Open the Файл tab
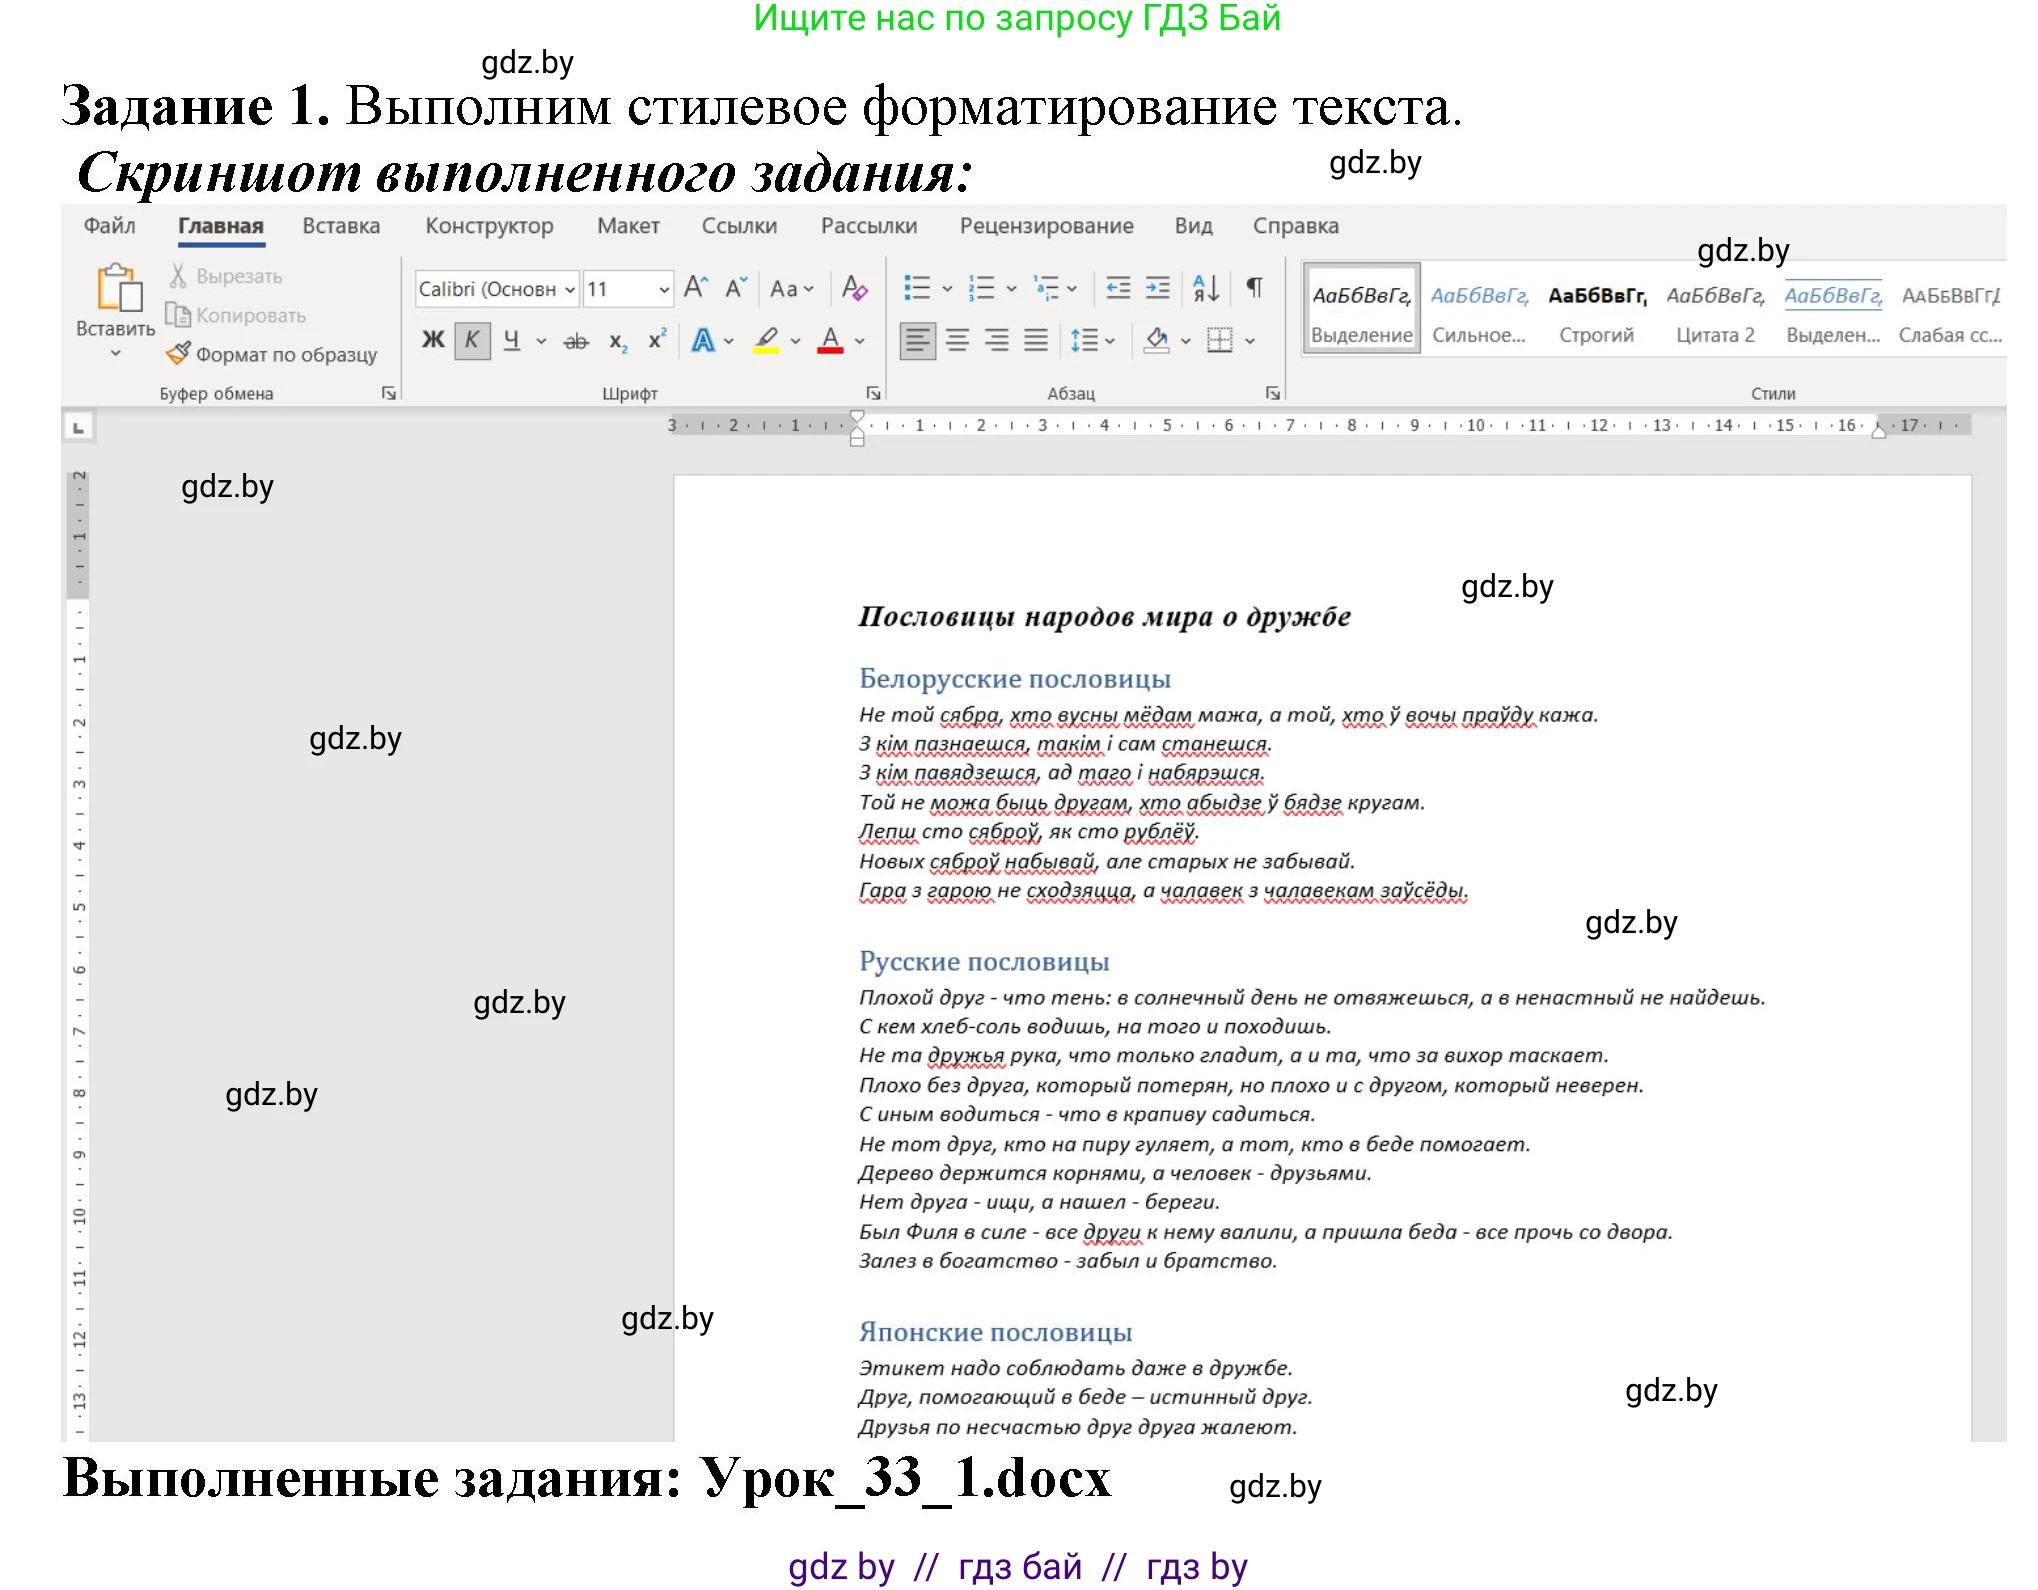The image size is (2038, 1590). [x=109, y=225]
